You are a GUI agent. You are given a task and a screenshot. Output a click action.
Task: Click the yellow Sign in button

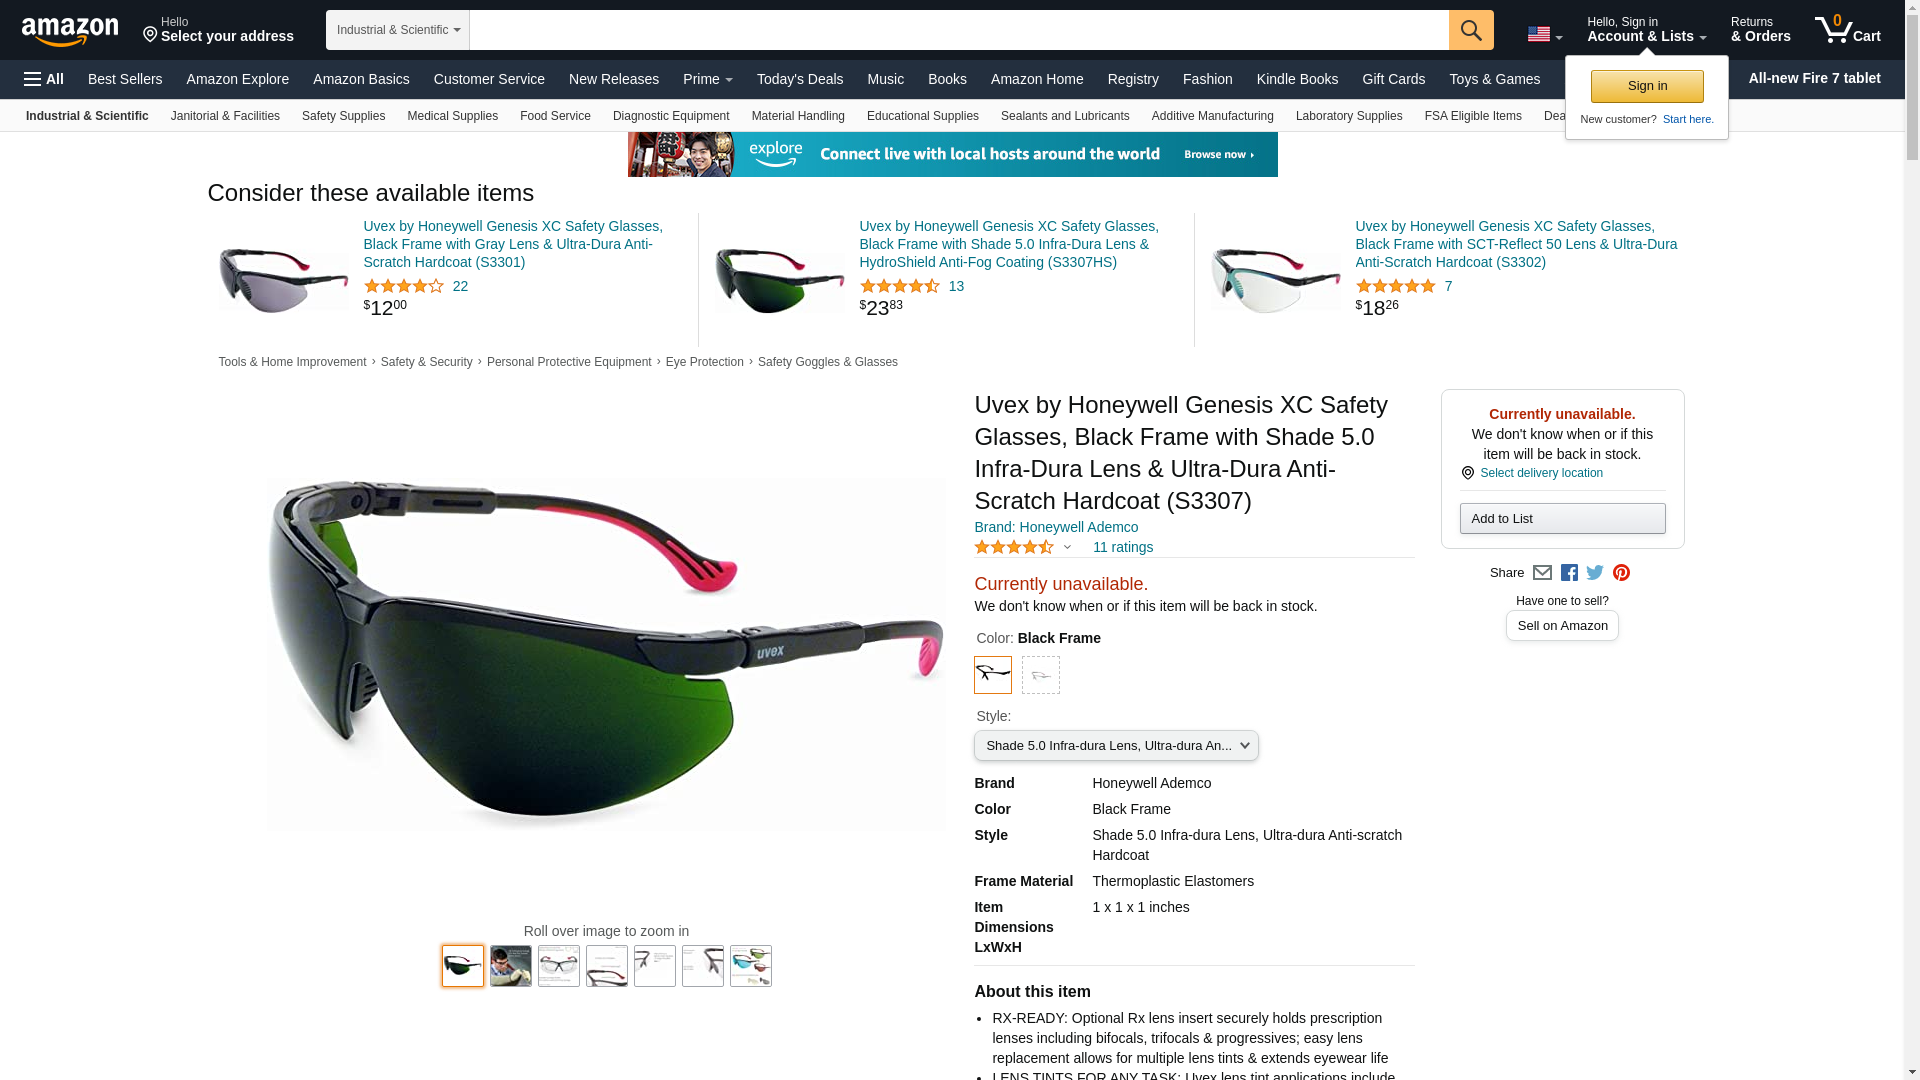click(x=1647, y=86)
